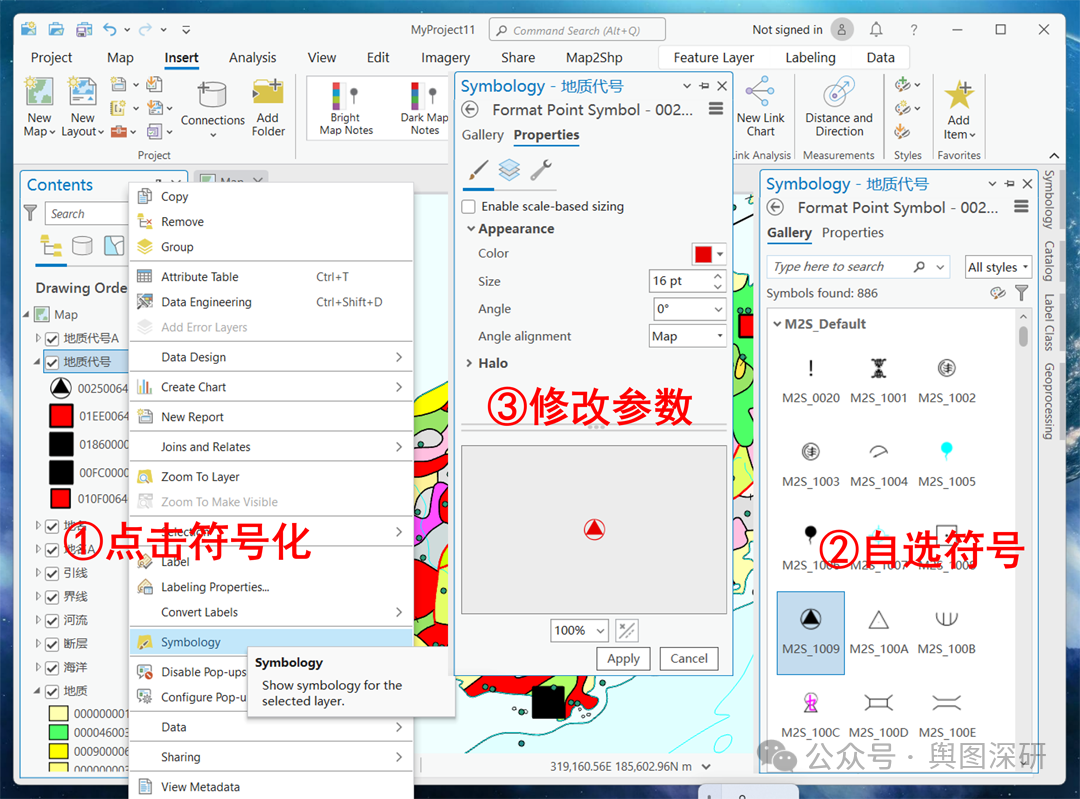Click the Apply button

[623, 658]
